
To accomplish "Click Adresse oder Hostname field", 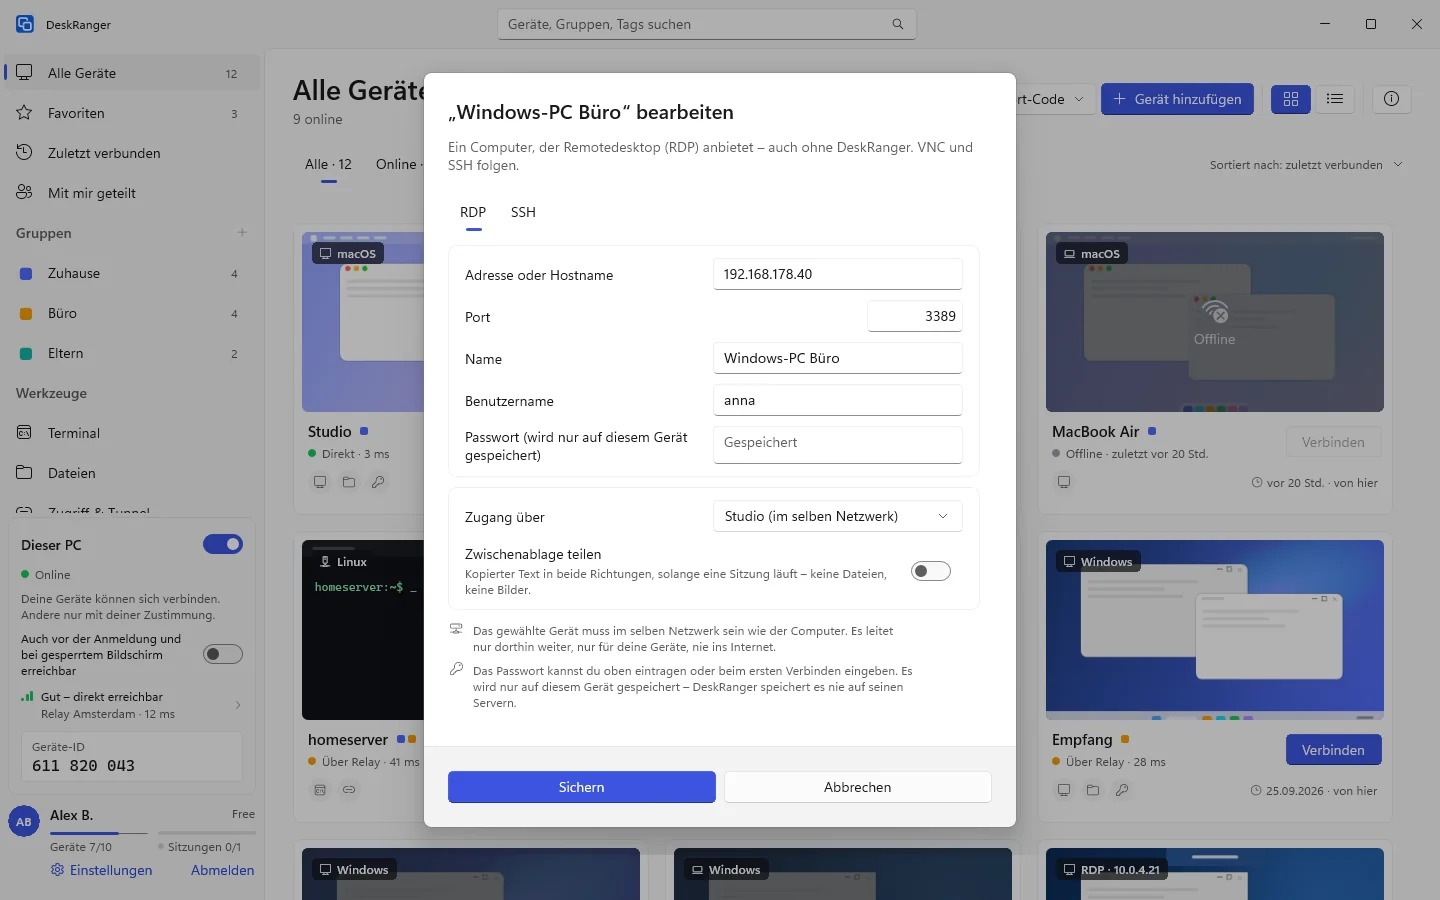I will (838, 274).
